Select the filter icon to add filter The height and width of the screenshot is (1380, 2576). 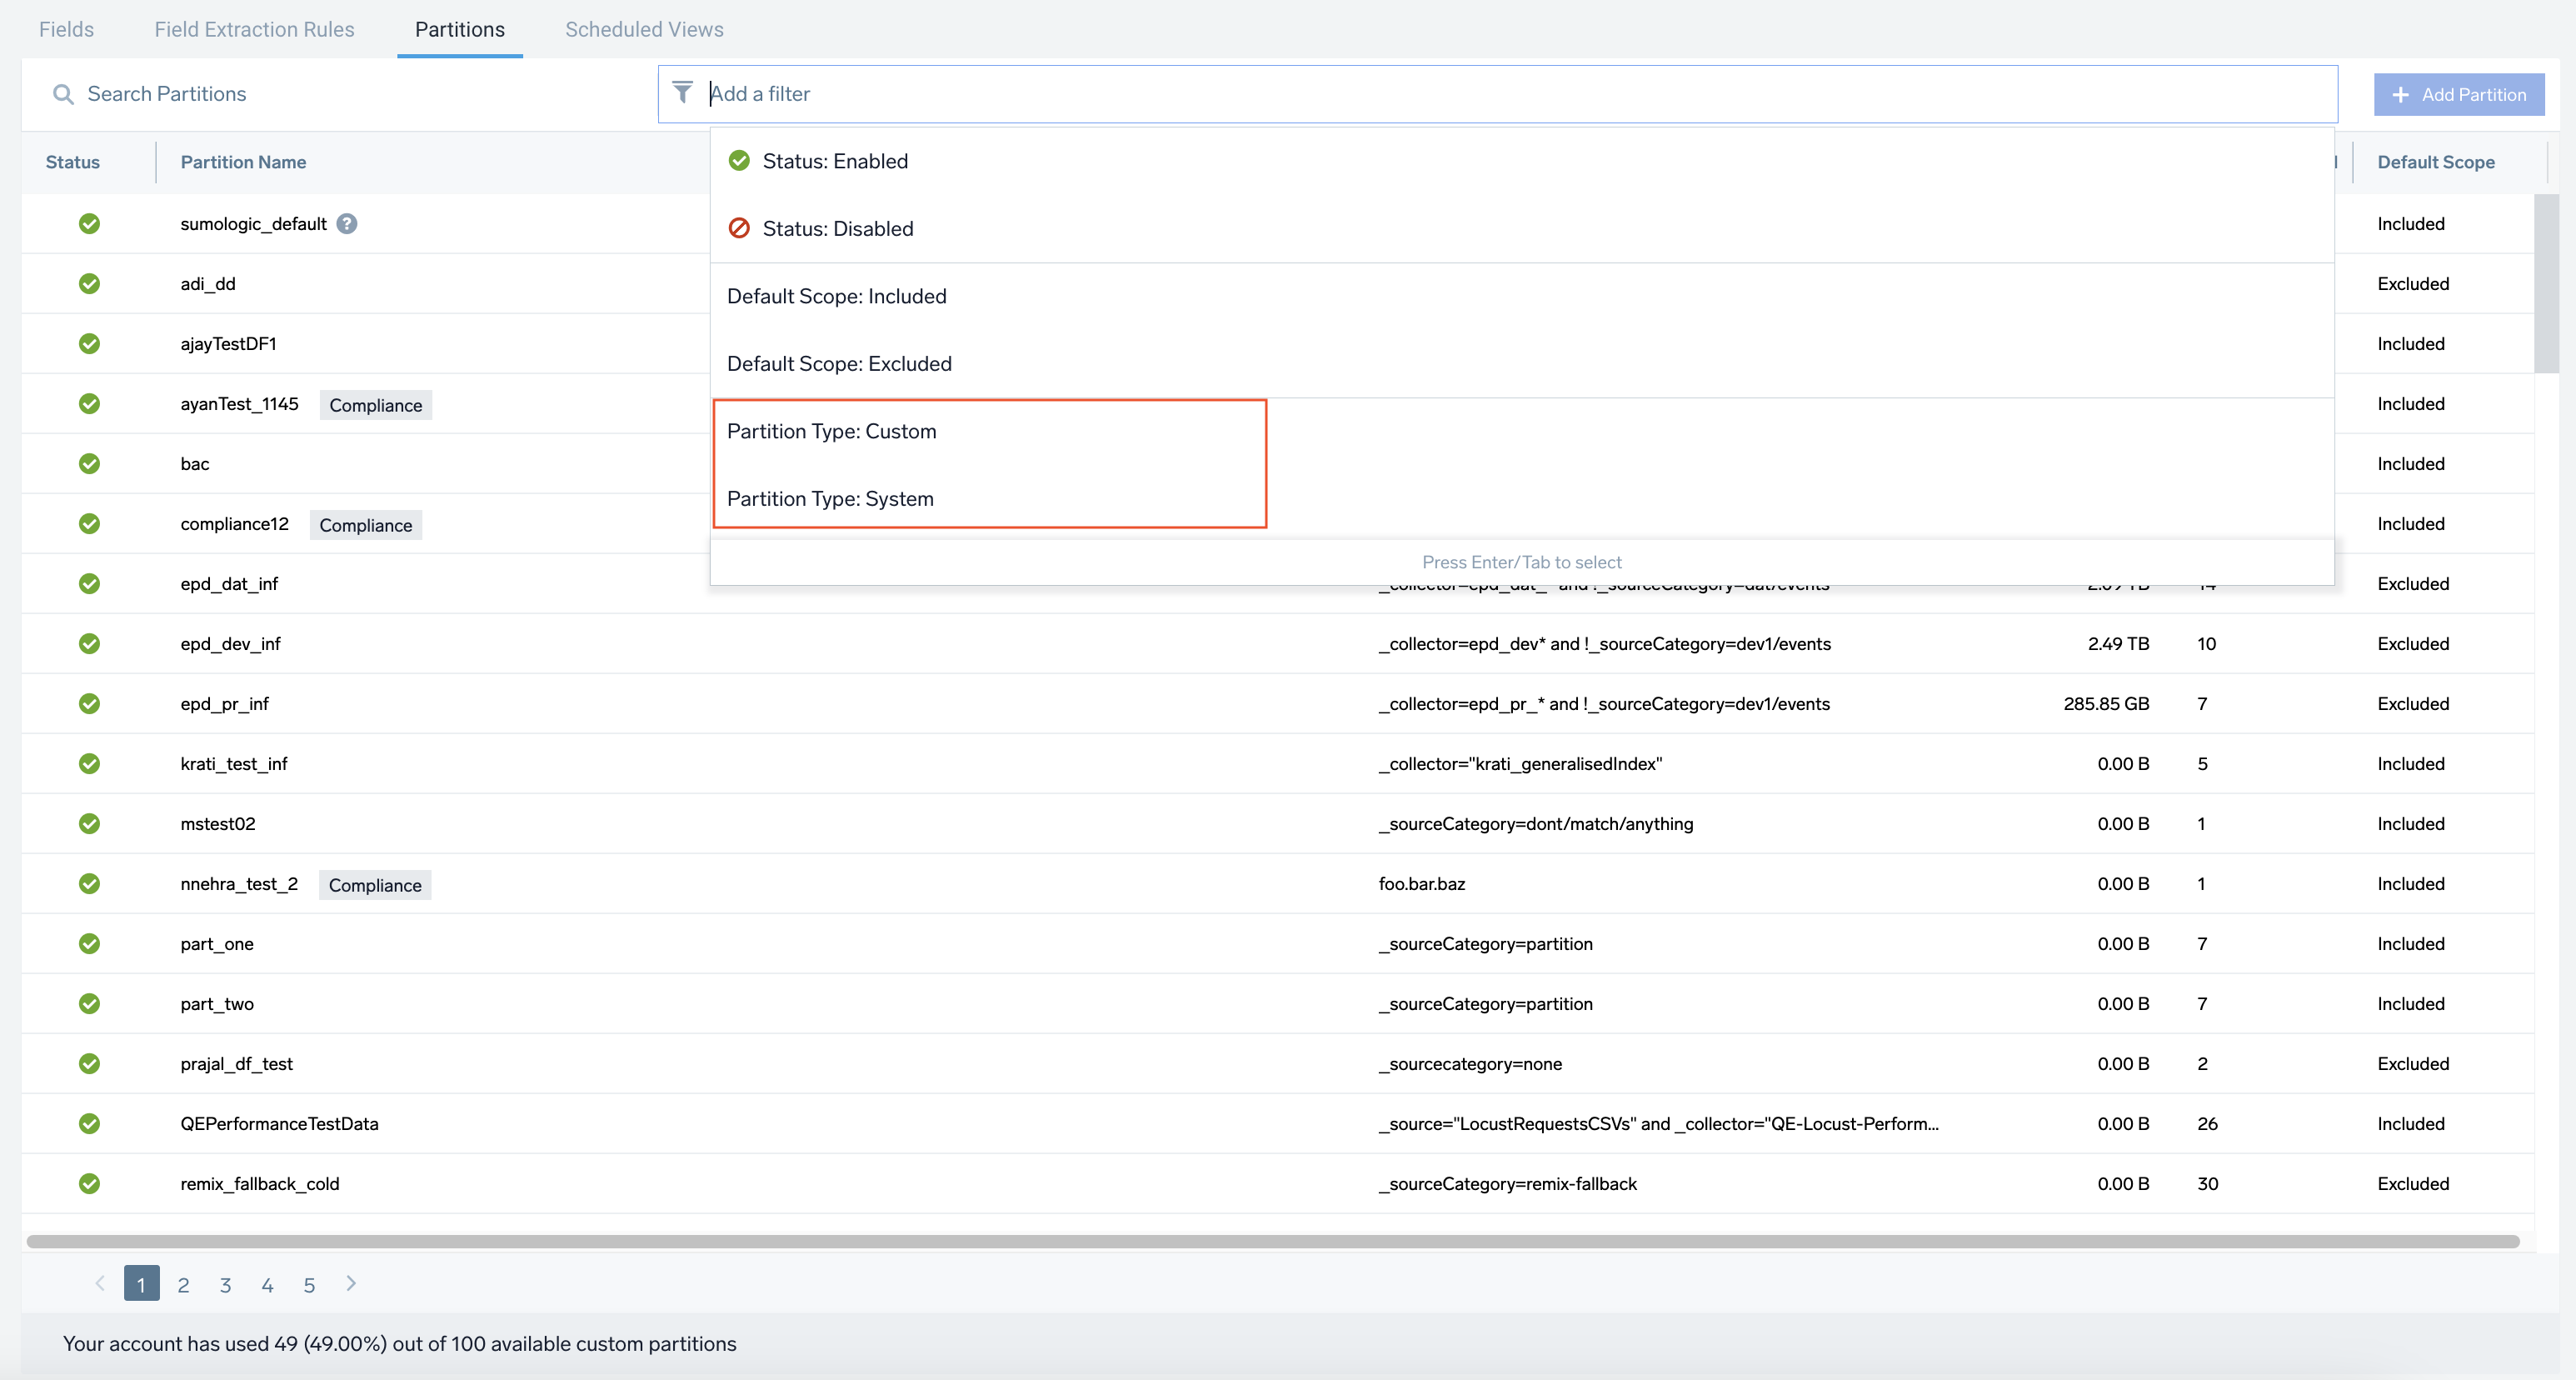coord(681,92)
